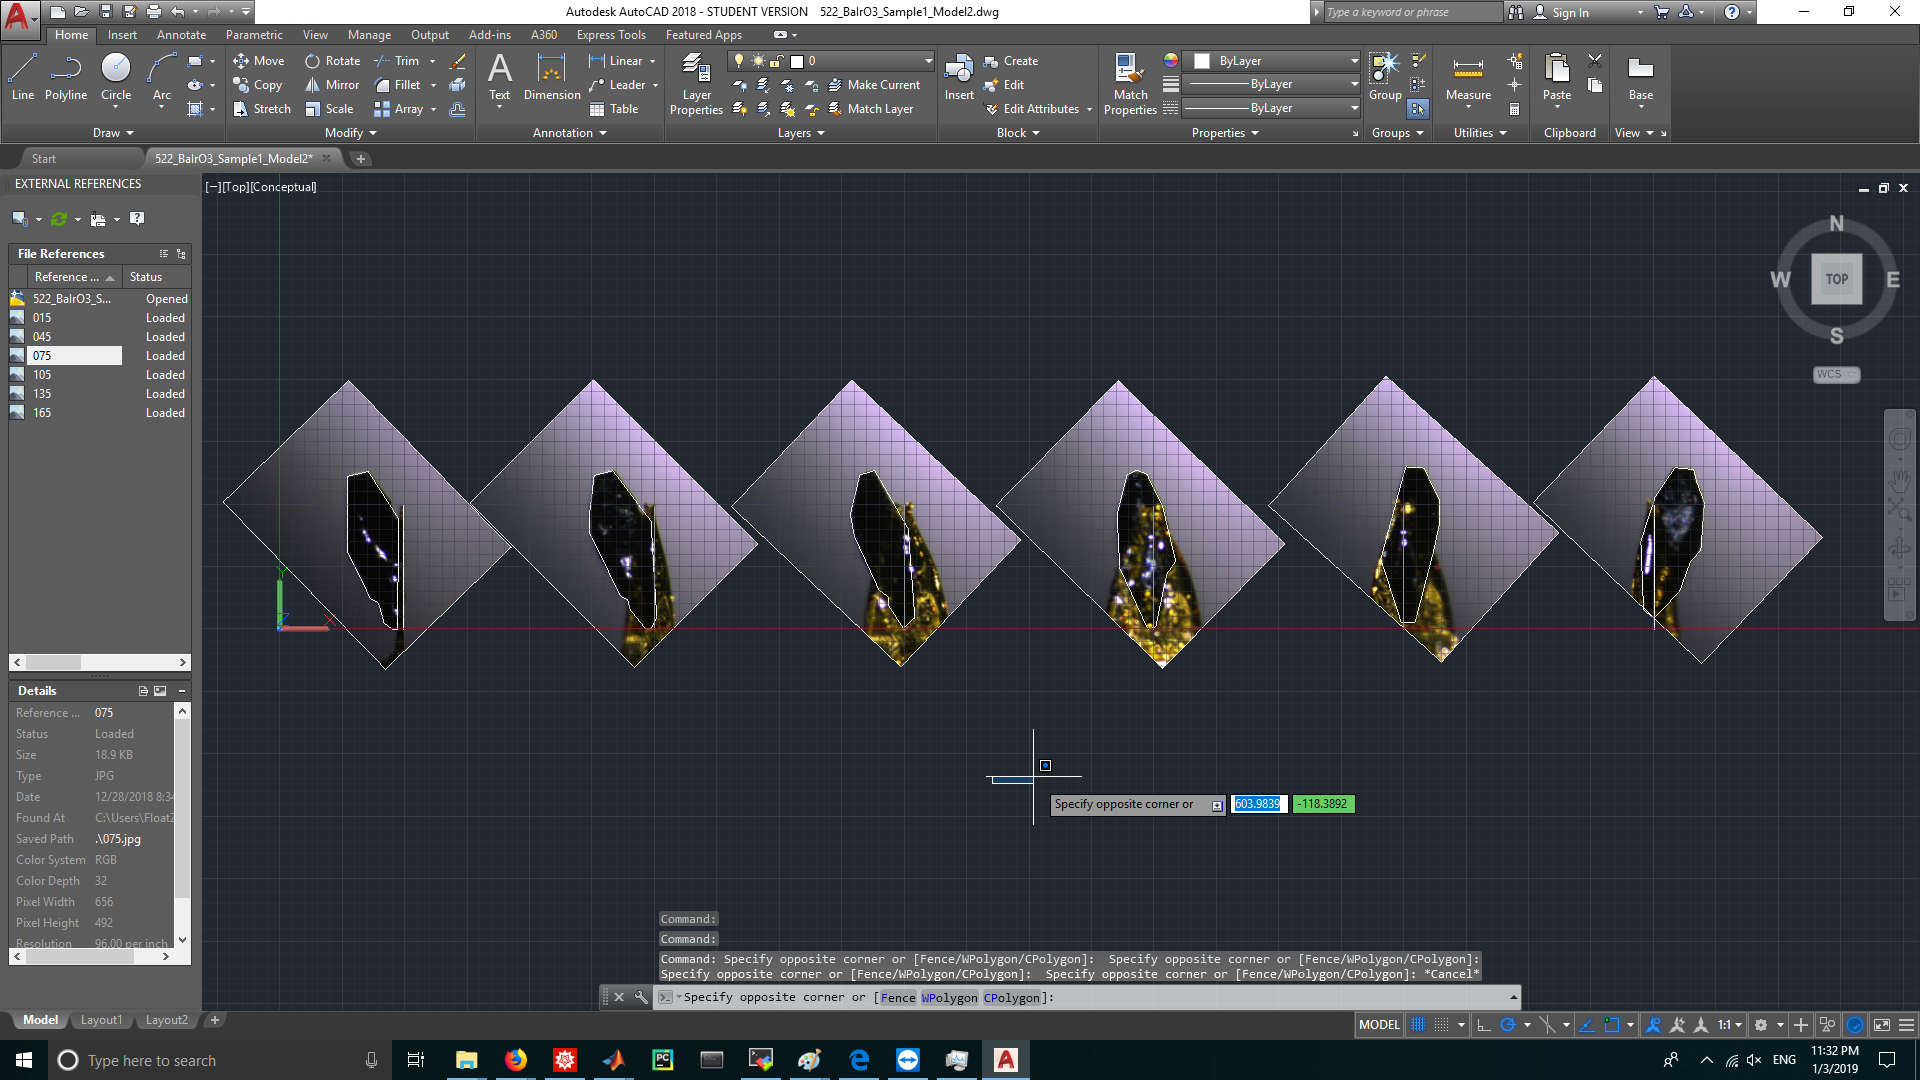Click the Fence option in command line
This screenshot has height=1080, width=1920.
(x=897, y=998)
